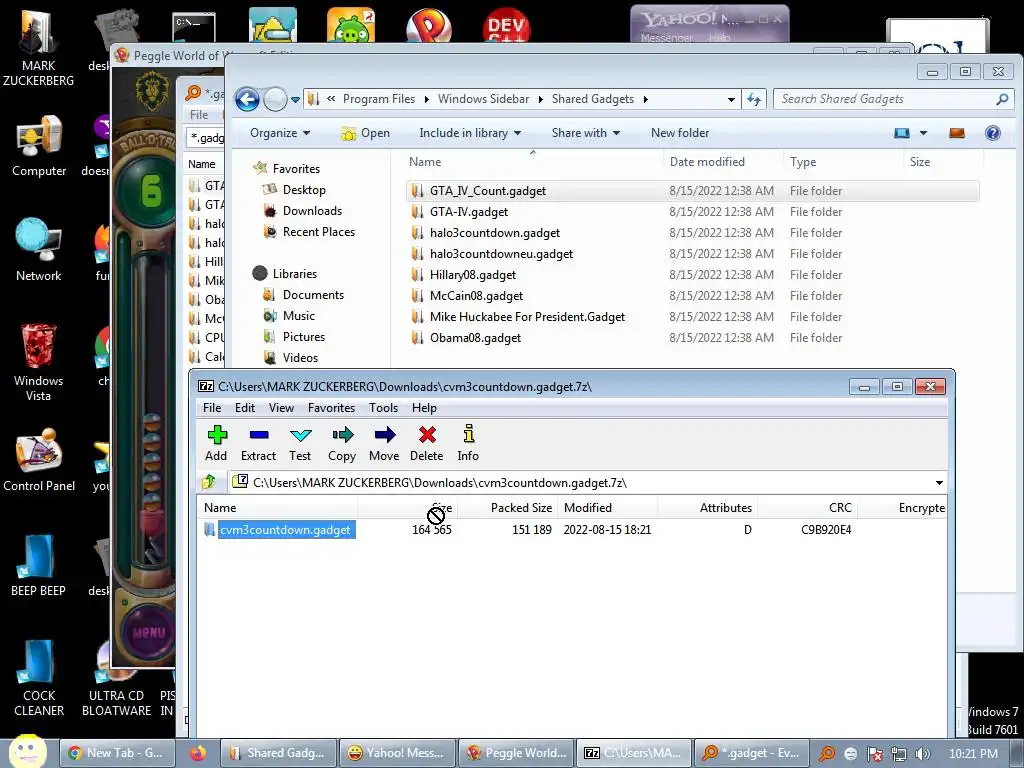Open the view options dropdown arrow

(x=923, y=133)
